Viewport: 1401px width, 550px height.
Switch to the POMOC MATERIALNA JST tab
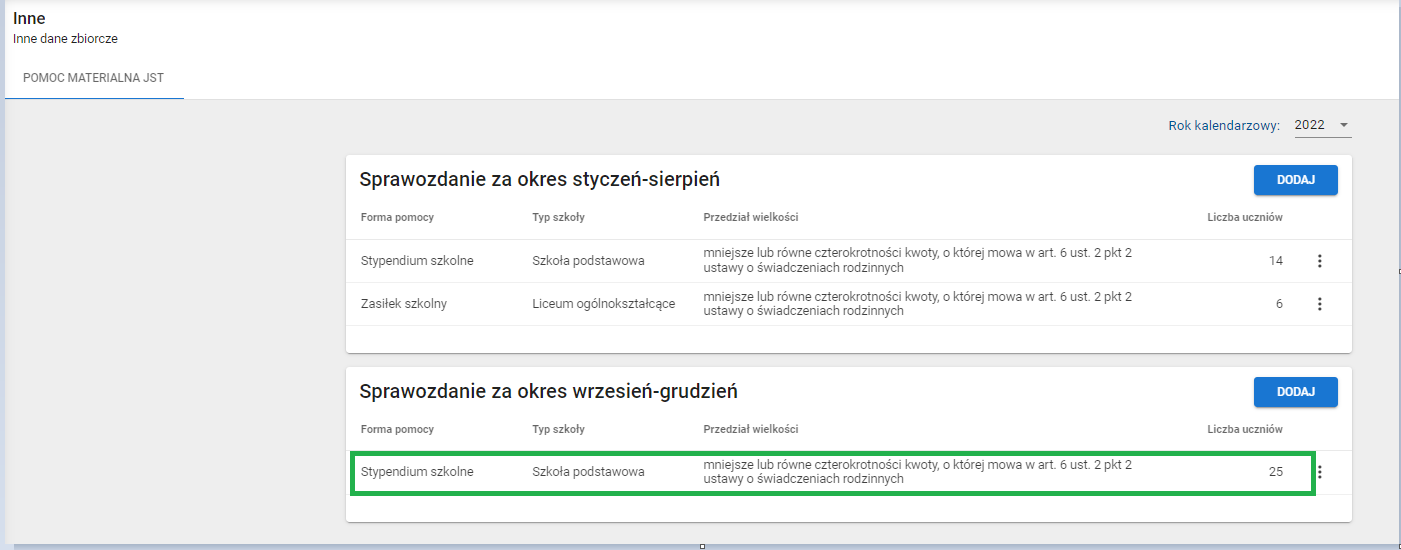click(94, 77)
